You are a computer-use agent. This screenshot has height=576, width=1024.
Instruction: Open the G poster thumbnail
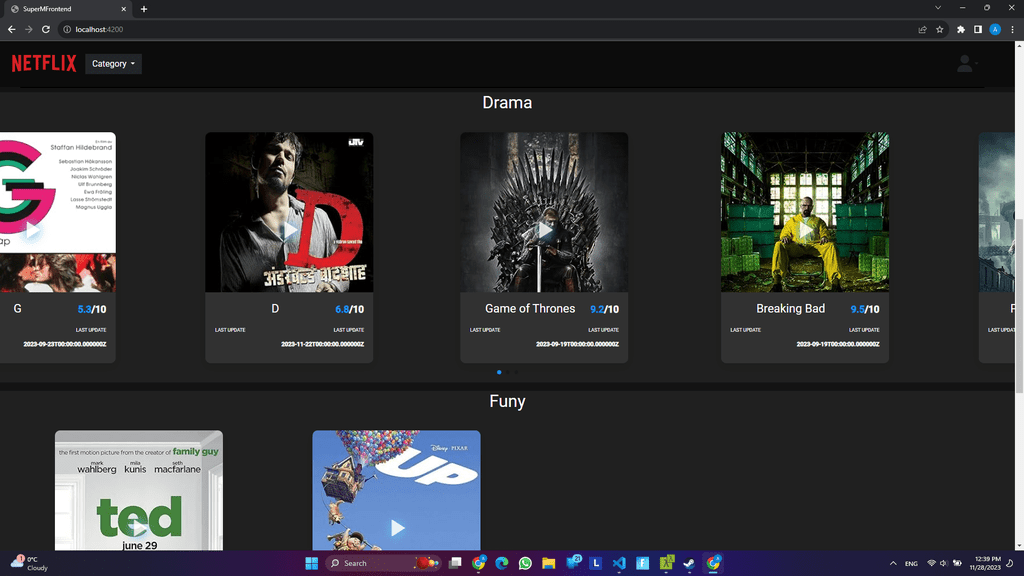[x=57, y=212]
